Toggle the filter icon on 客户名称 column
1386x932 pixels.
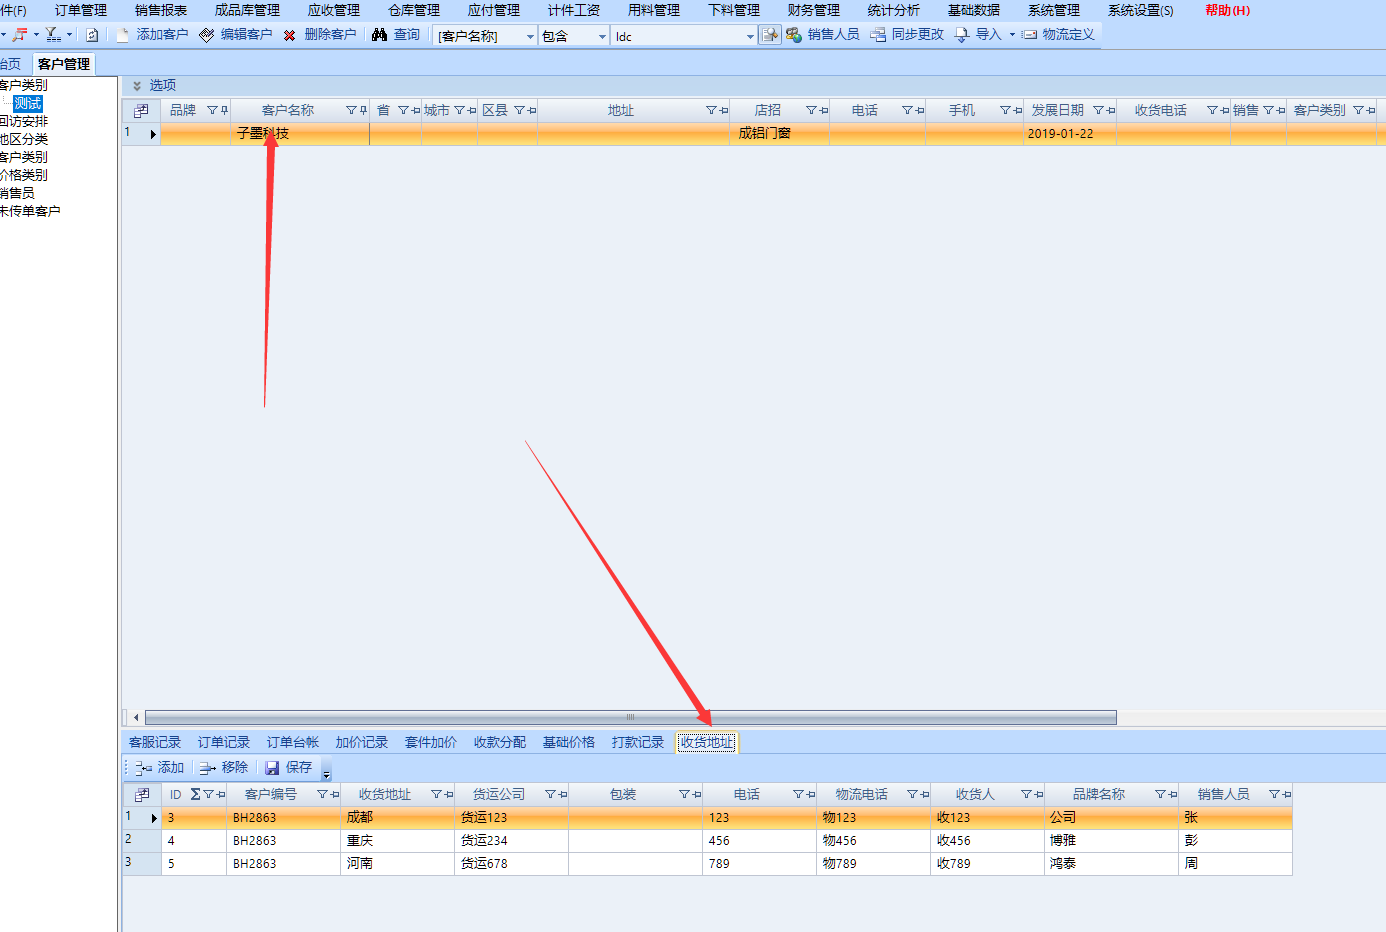(x=351, y=111)
